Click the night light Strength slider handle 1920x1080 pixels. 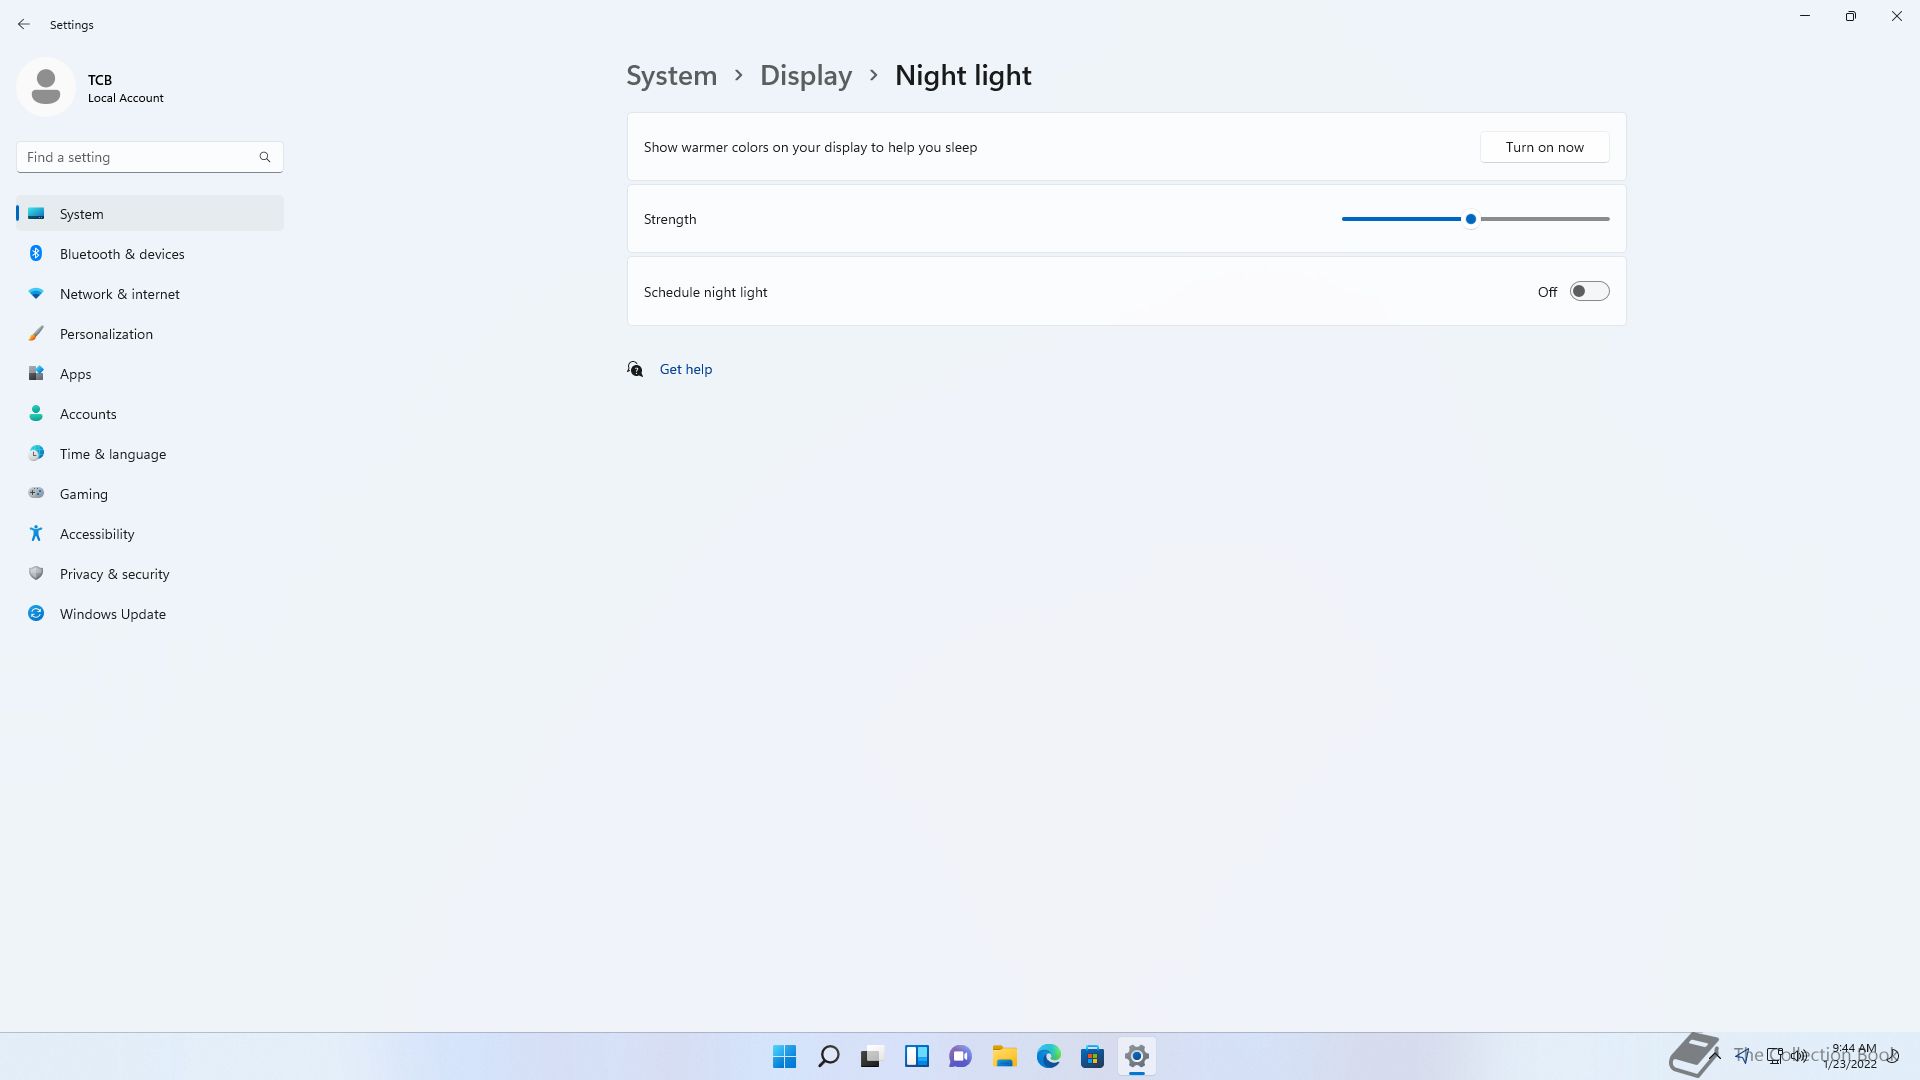(x=1470, y=219)
